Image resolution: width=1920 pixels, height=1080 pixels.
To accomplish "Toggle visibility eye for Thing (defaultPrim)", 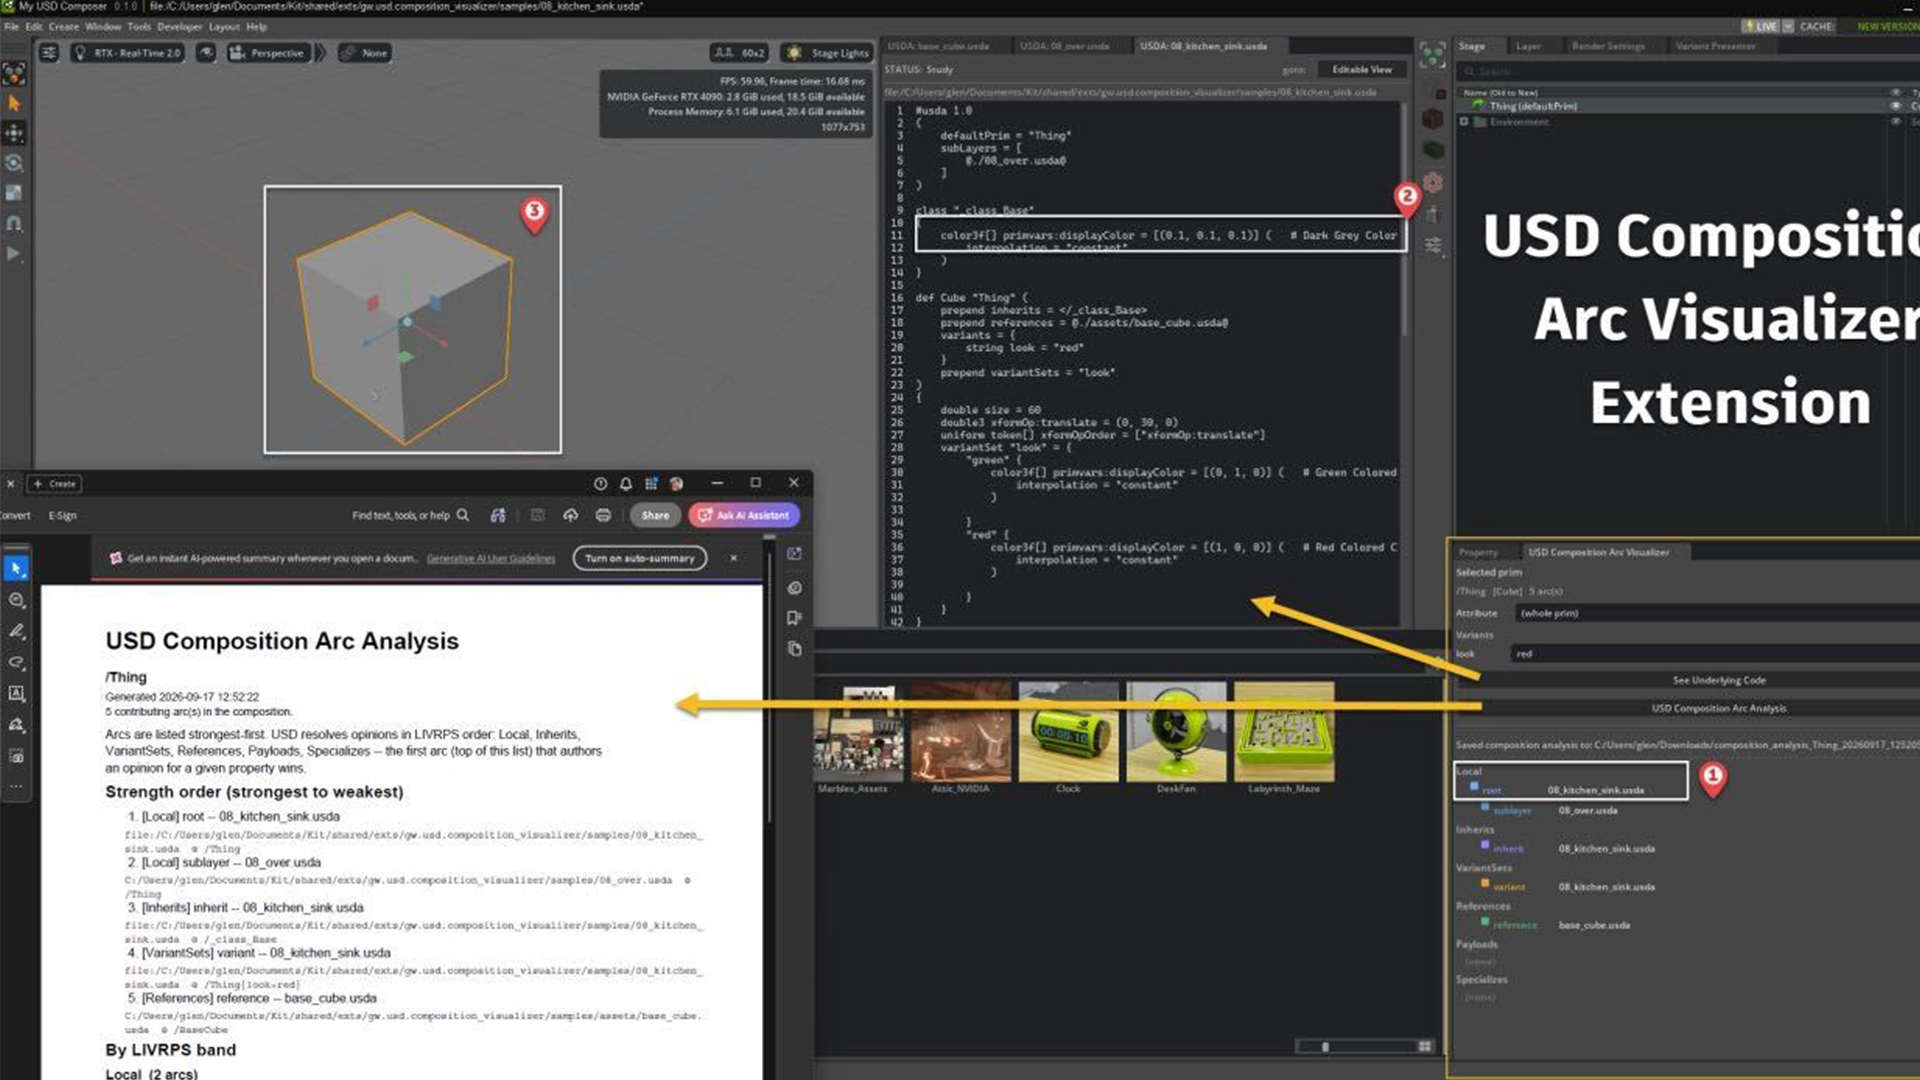I will 1895,106.
